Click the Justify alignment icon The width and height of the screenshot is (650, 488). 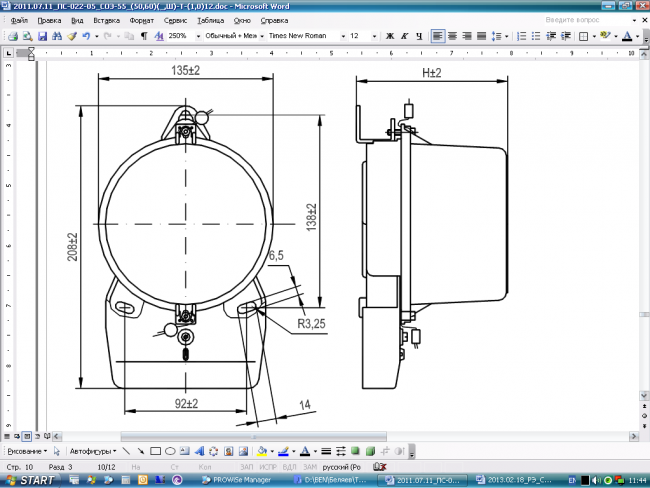(482, 36)
